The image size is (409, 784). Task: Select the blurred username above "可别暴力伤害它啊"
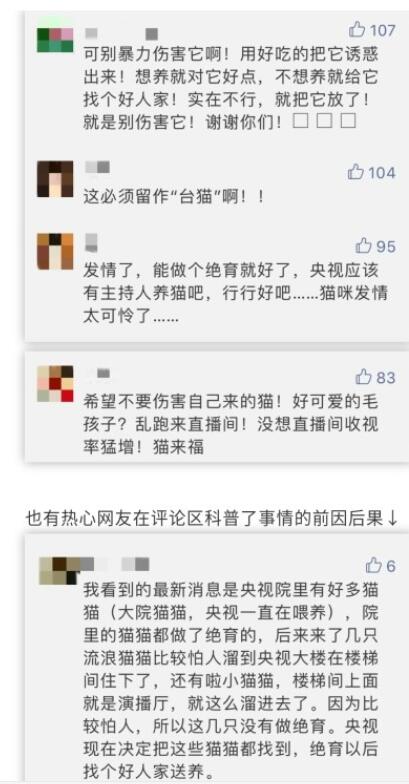(122, 34)
